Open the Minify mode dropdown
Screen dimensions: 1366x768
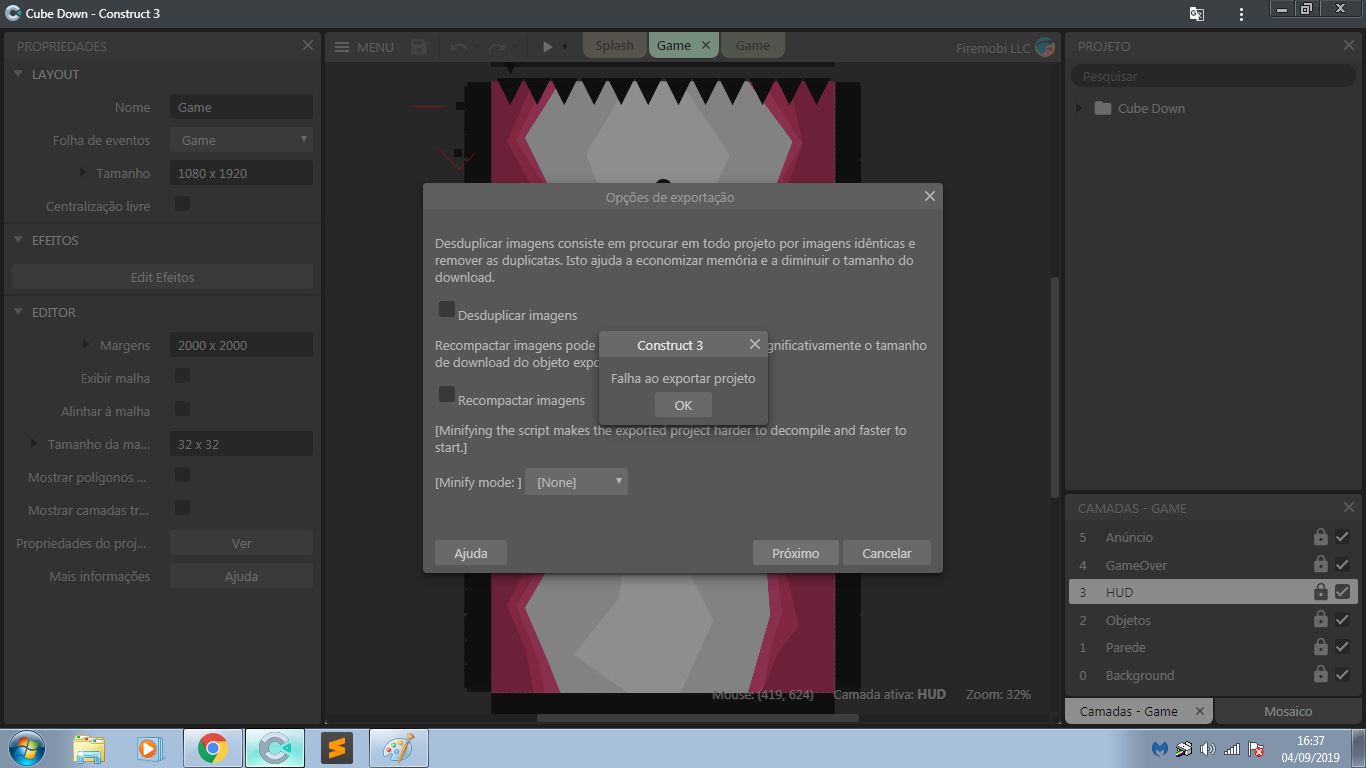(577, 482)
